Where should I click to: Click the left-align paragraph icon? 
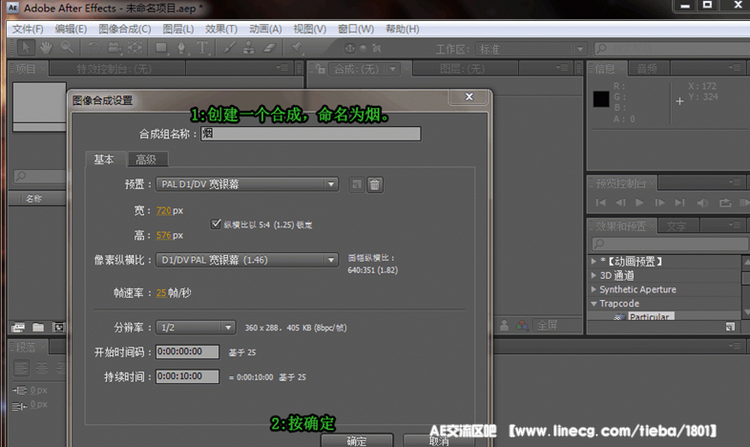click(21, 368)
